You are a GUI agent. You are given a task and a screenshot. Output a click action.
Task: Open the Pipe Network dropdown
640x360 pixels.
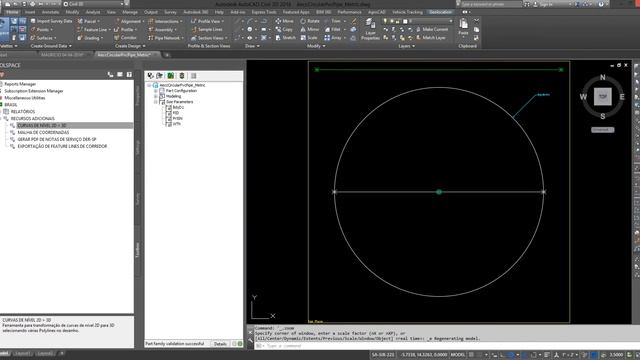click(x=166, y=38)
